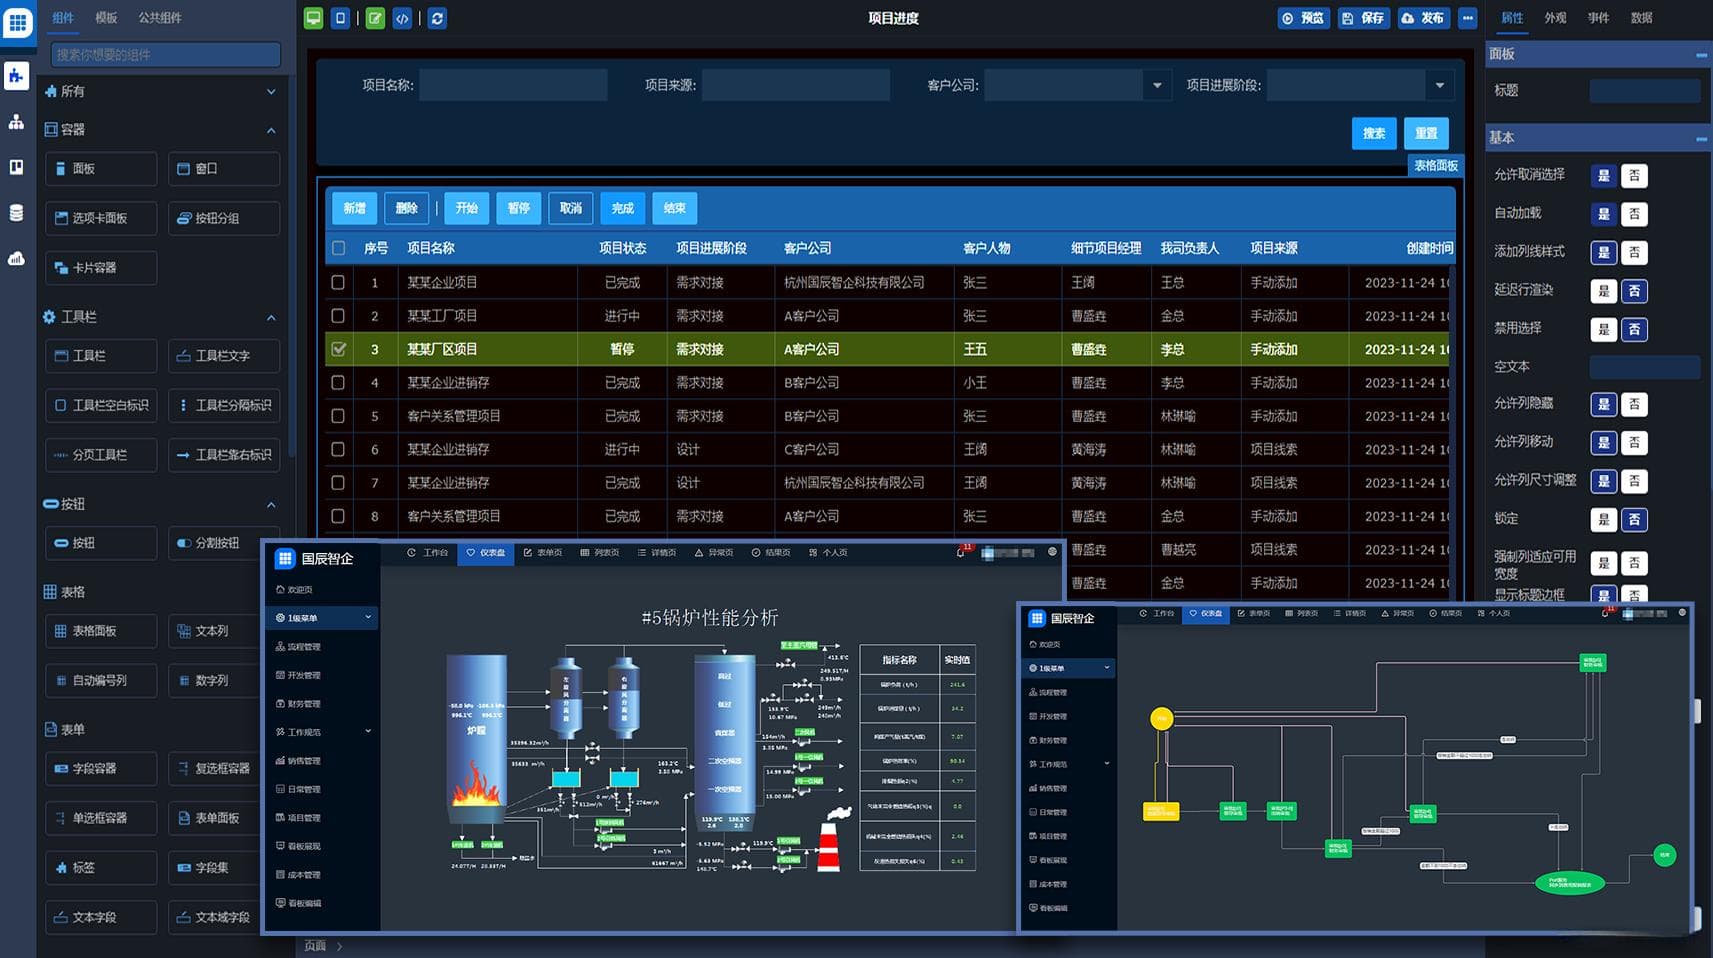Screen dimensions: 1713x958
Task: Click the 搜索 search button
Action: click(1374, 133)
